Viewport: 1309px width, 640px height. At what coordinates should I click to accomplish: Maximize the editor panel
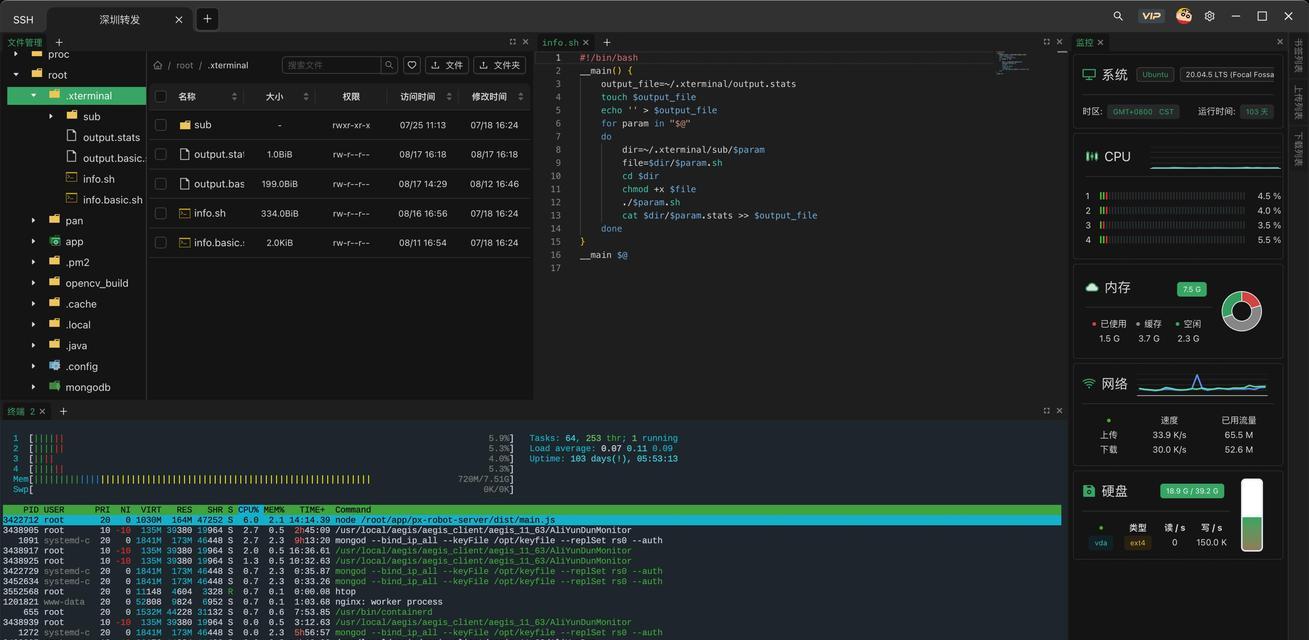pyautogui.click(x=1047, y=42)
